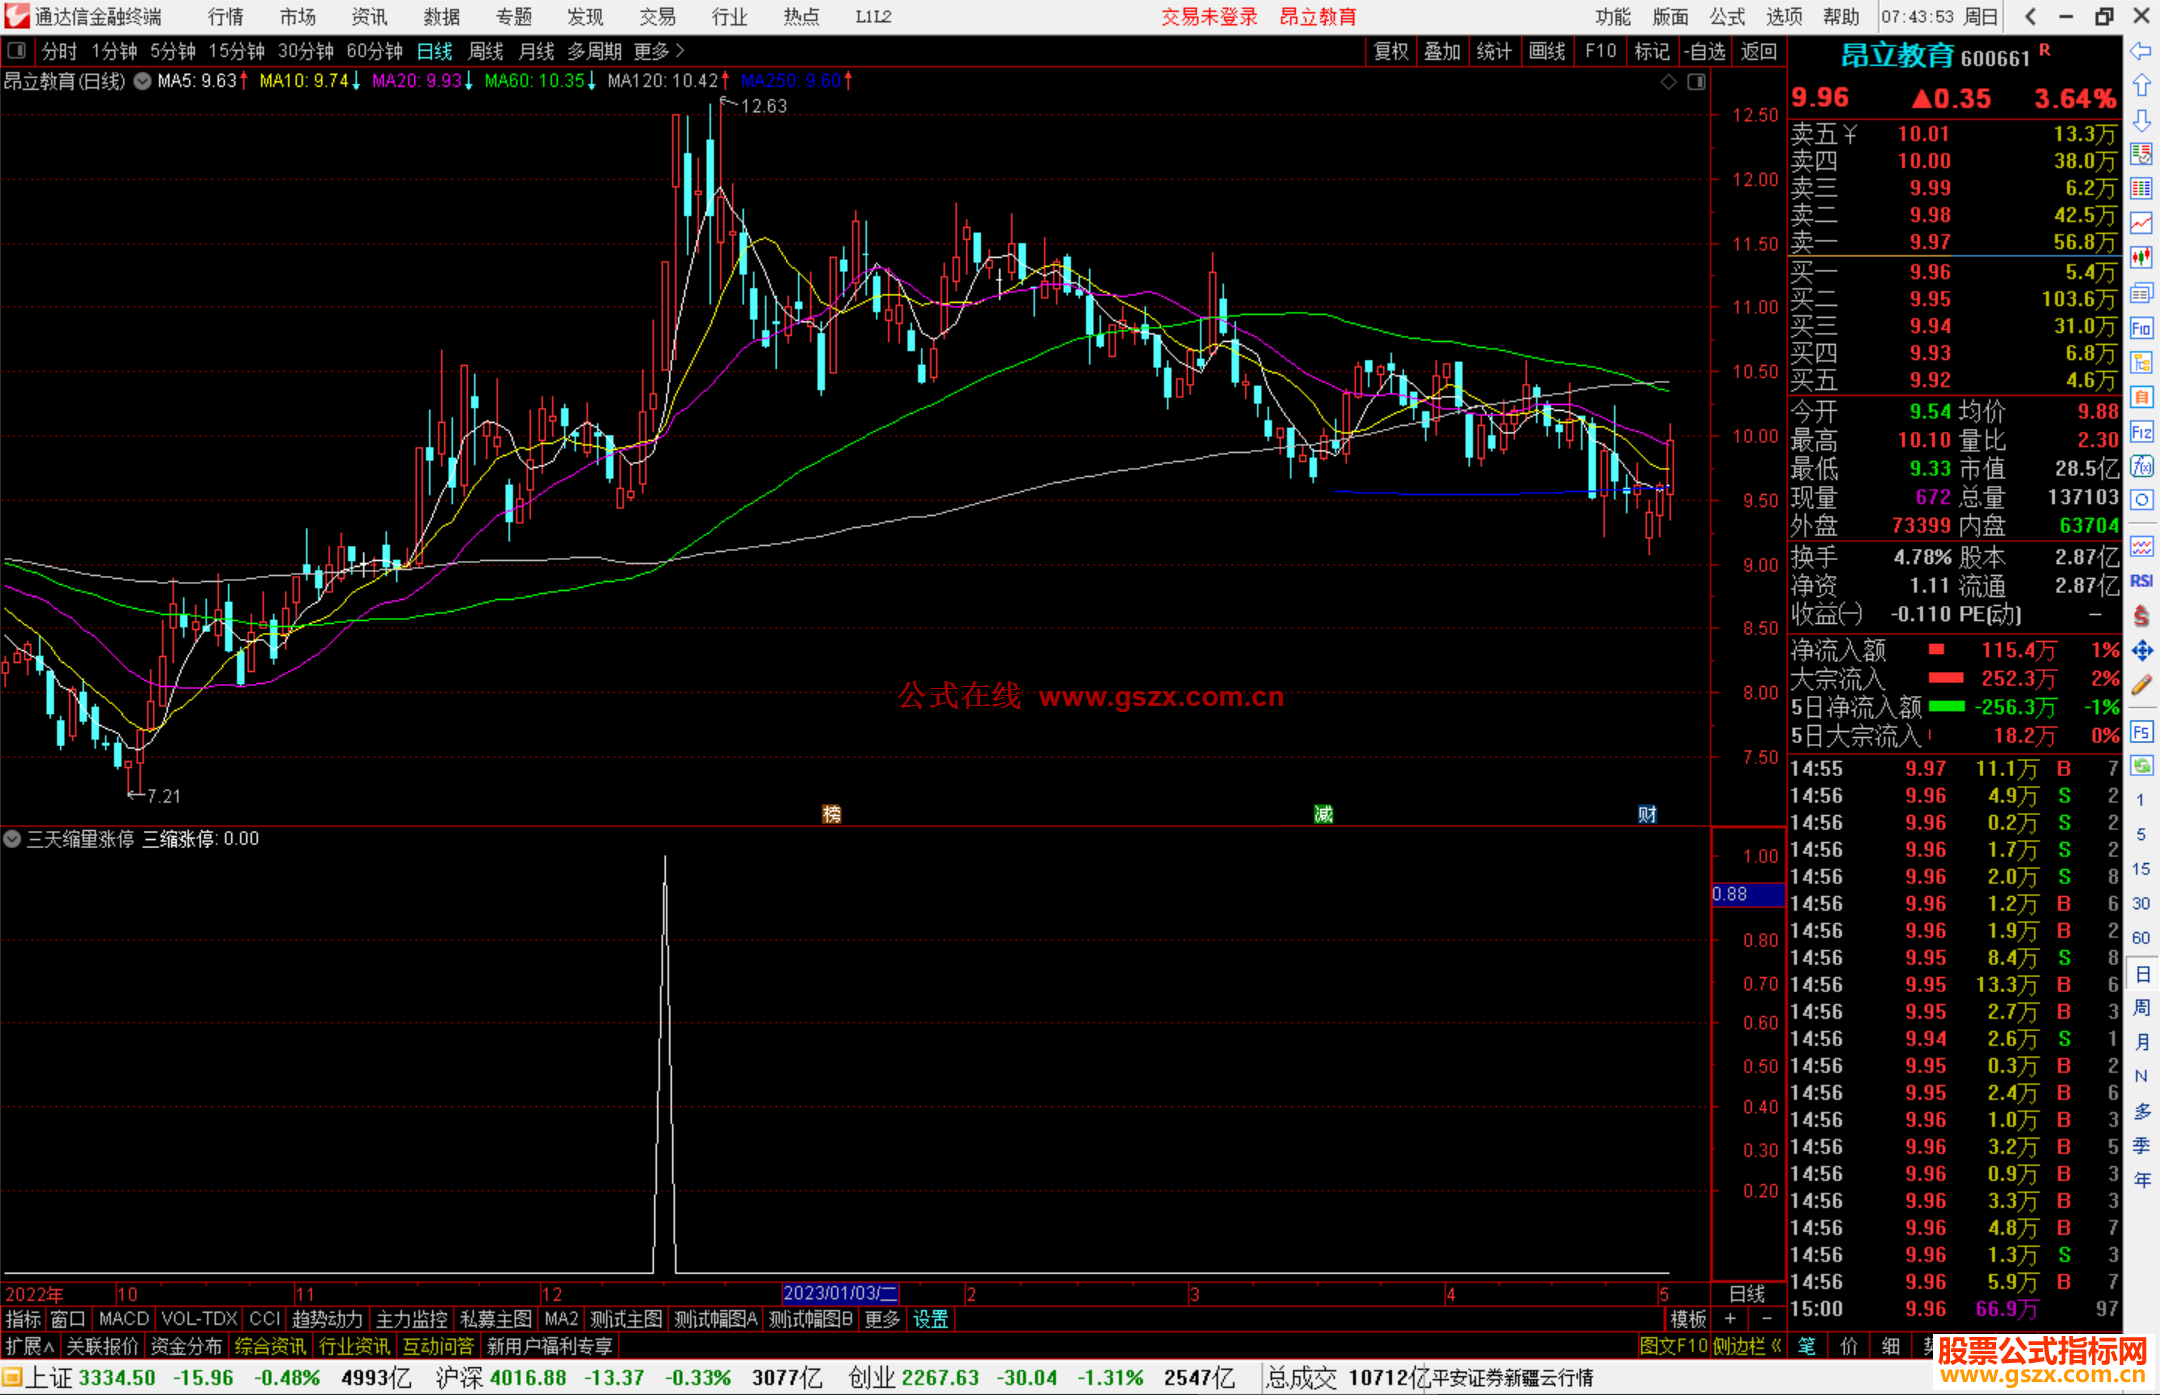2160x1395 pixels.
Task: Toggle main chart indicator circle next to 昂立教育(日线)
Action: pos(143,81)
